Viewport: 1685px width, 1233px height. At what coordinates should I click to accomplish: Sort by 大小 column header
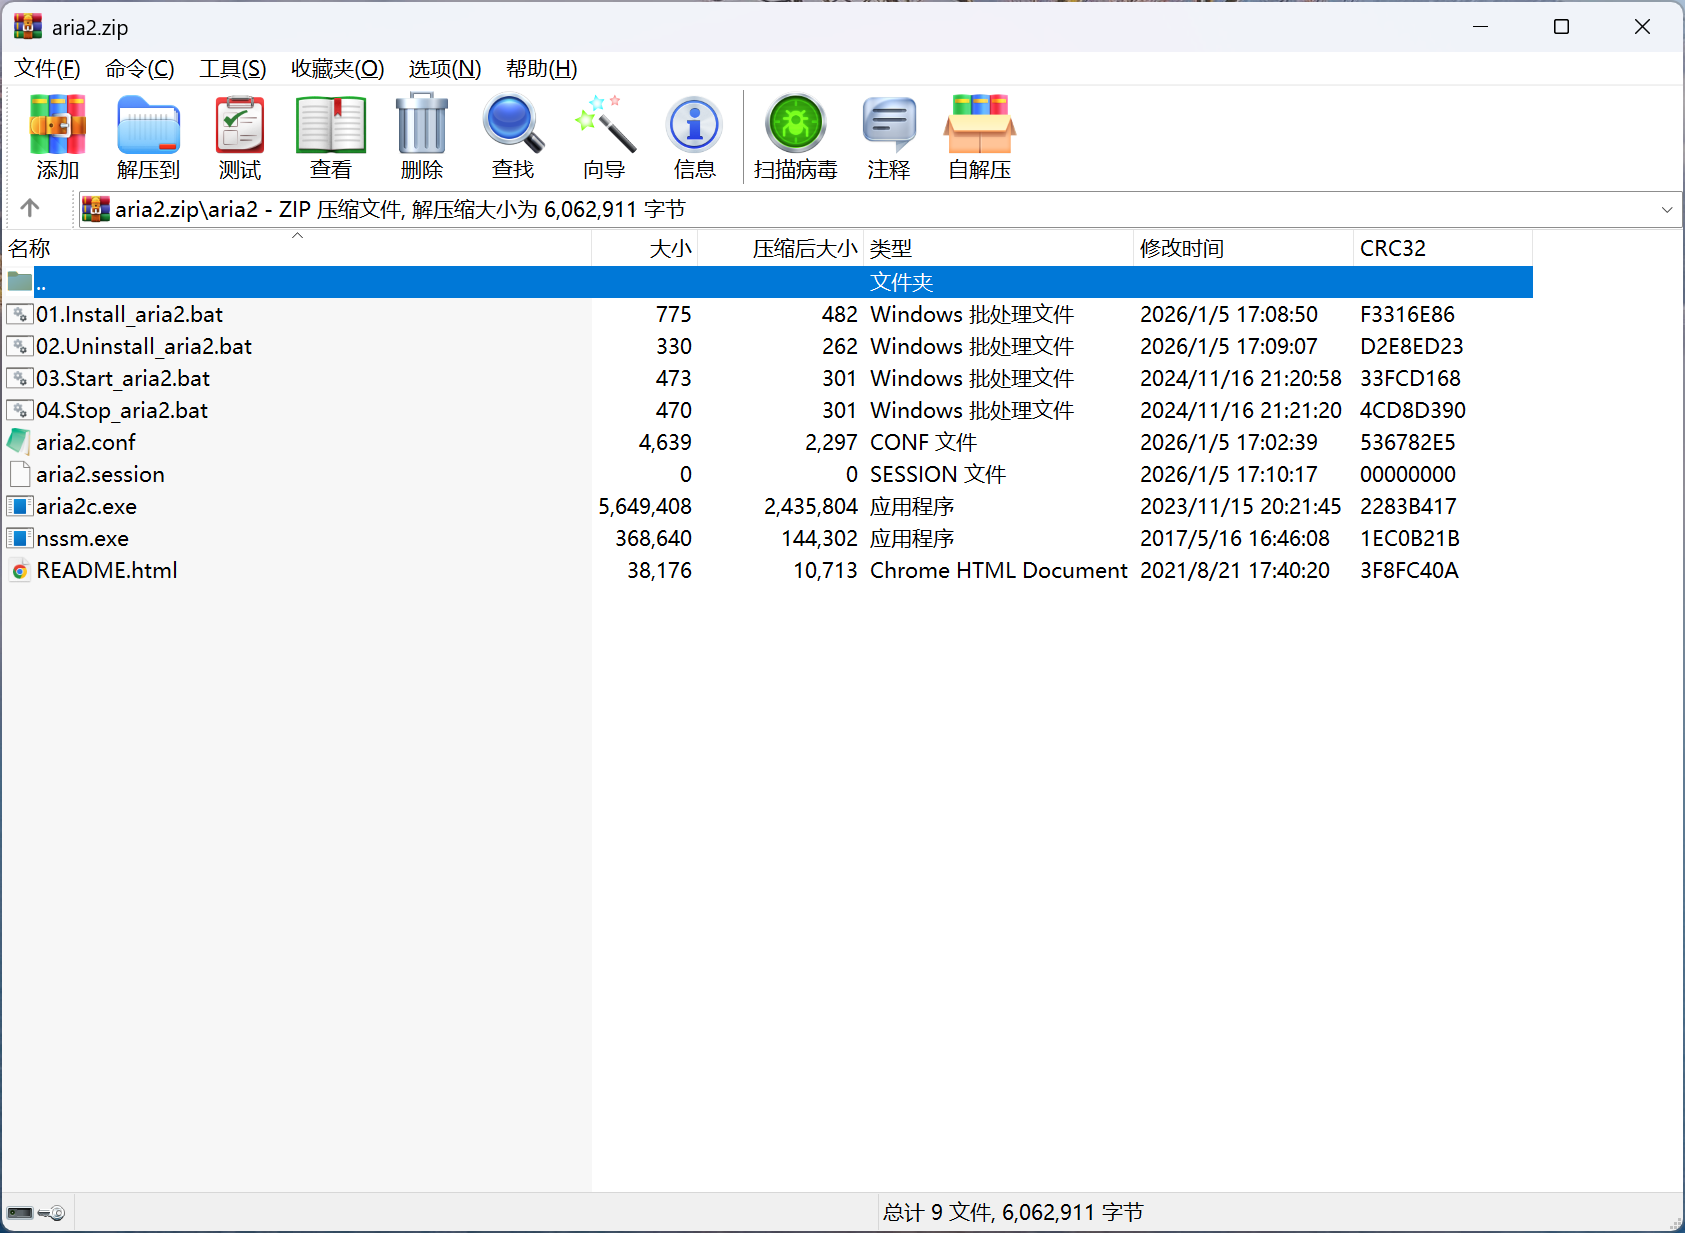pyautogui.click(x=645, y=248)
